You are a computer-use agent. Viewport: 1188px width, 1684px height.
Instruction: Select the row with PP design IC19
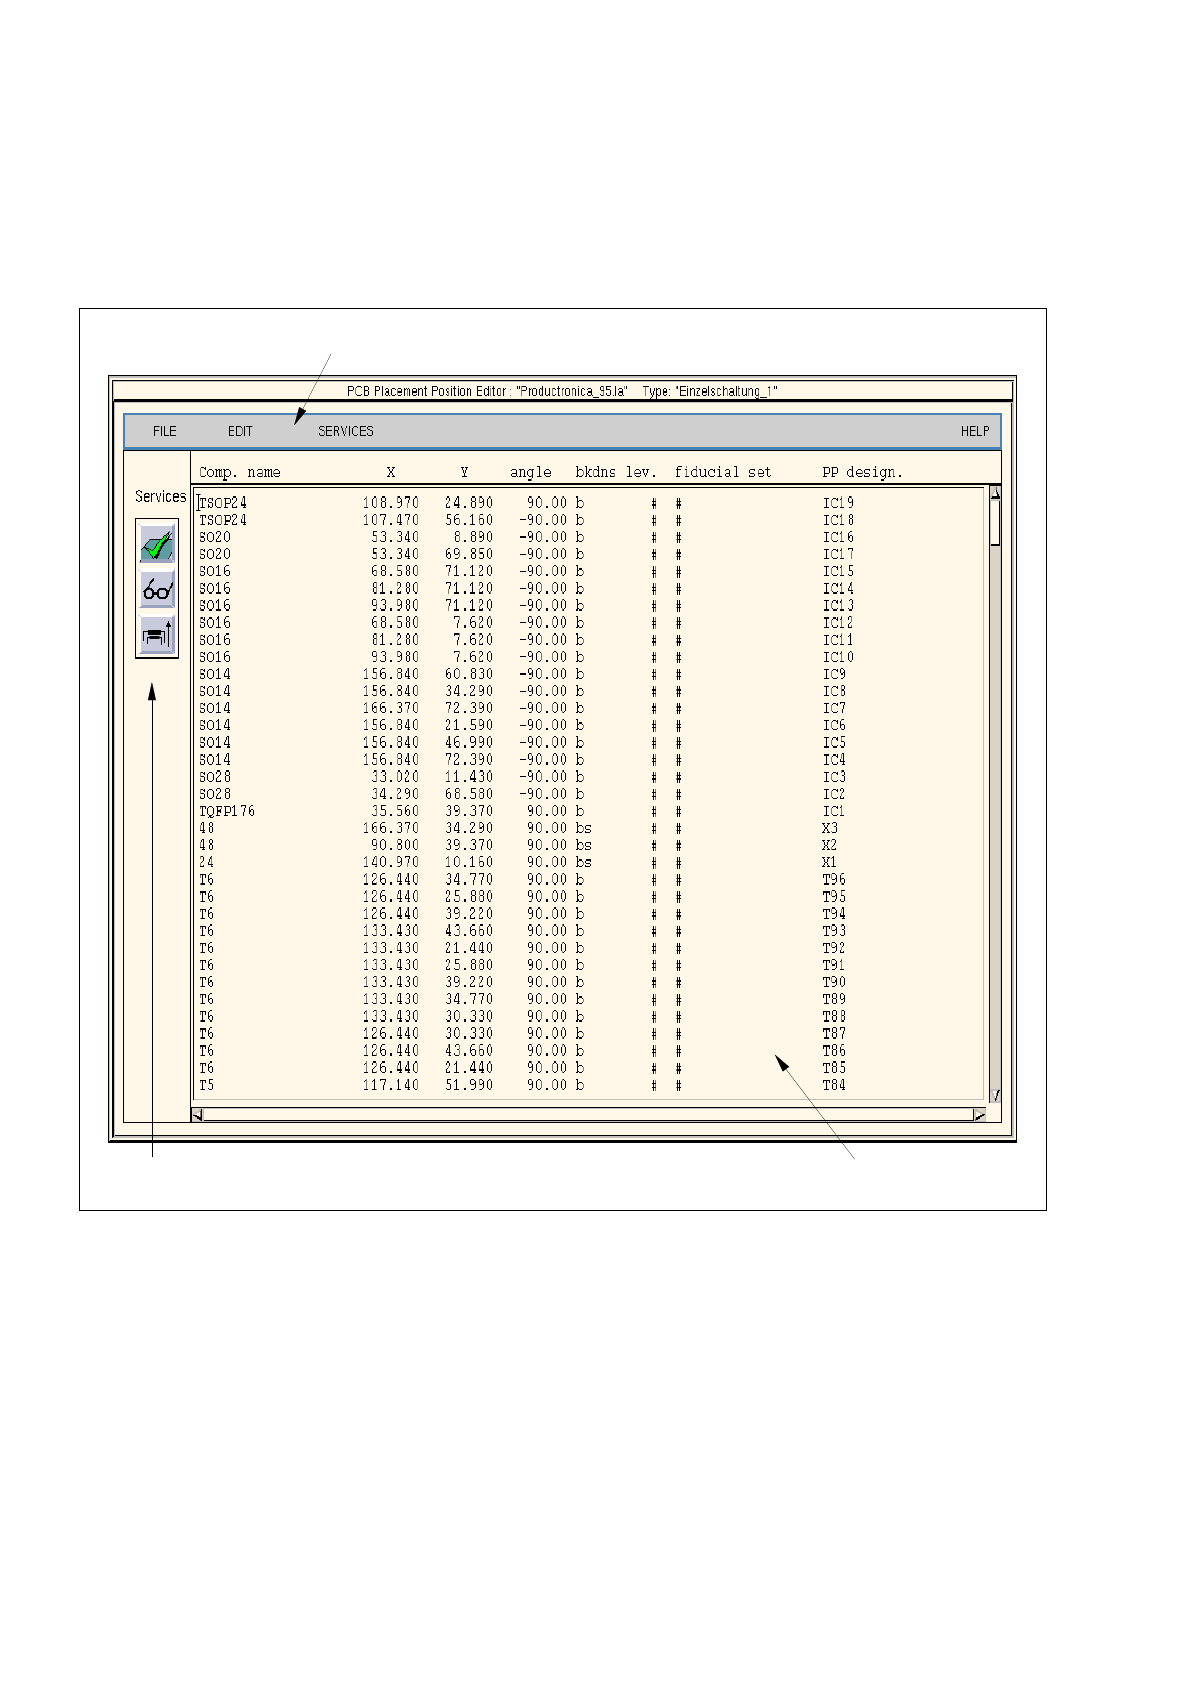click(590, 503)
